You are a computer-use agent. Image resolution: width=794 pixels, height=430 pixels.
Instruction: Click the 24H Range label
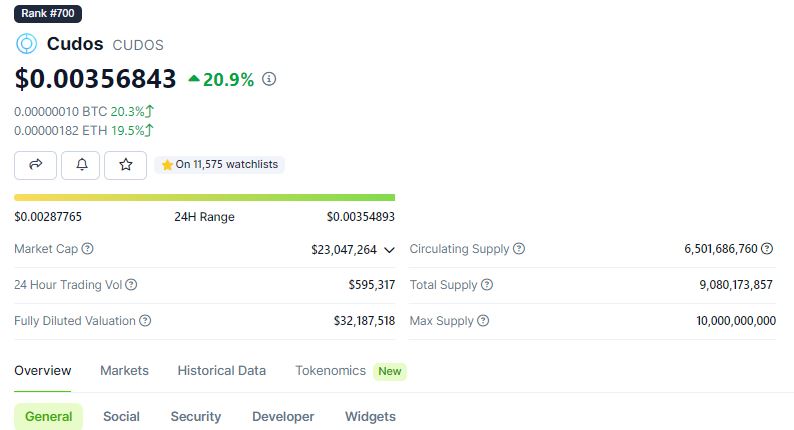tap(204, 217)
